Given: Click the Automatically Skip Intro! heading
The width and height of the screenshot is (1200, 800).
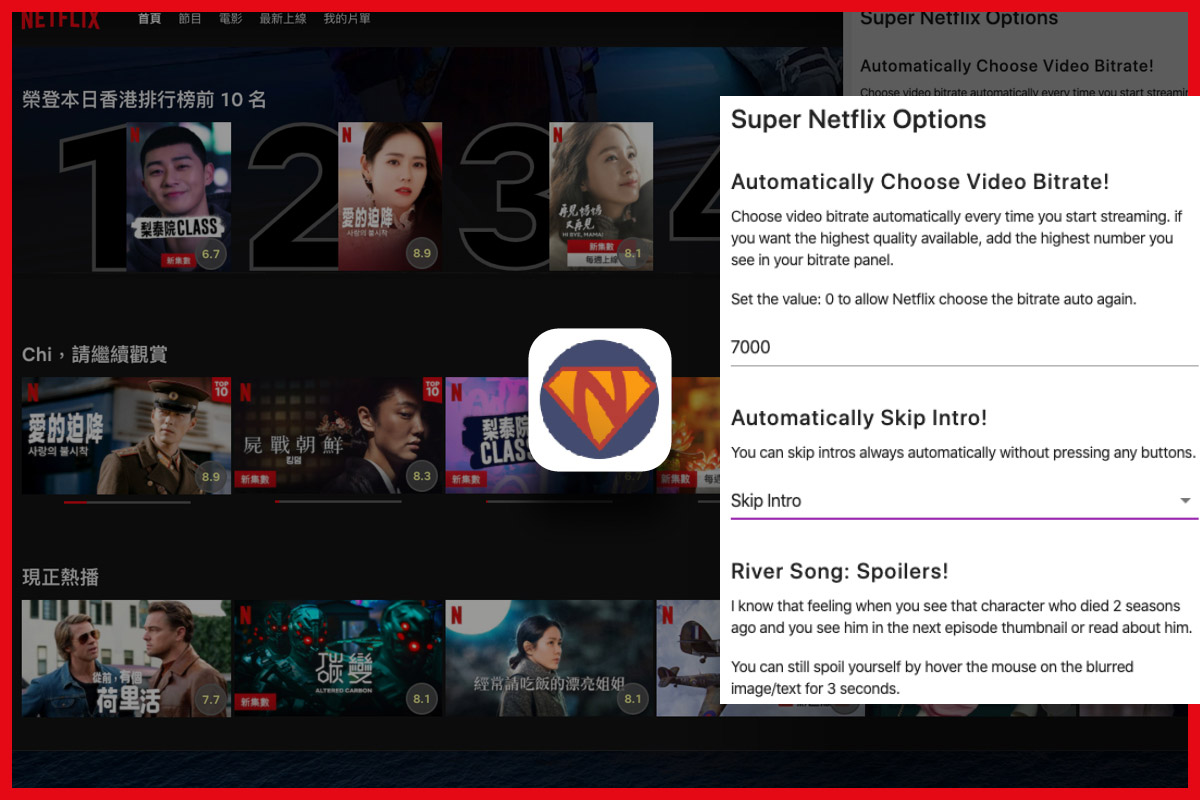Looking at the screenshot, I should [x=859, y=418].
